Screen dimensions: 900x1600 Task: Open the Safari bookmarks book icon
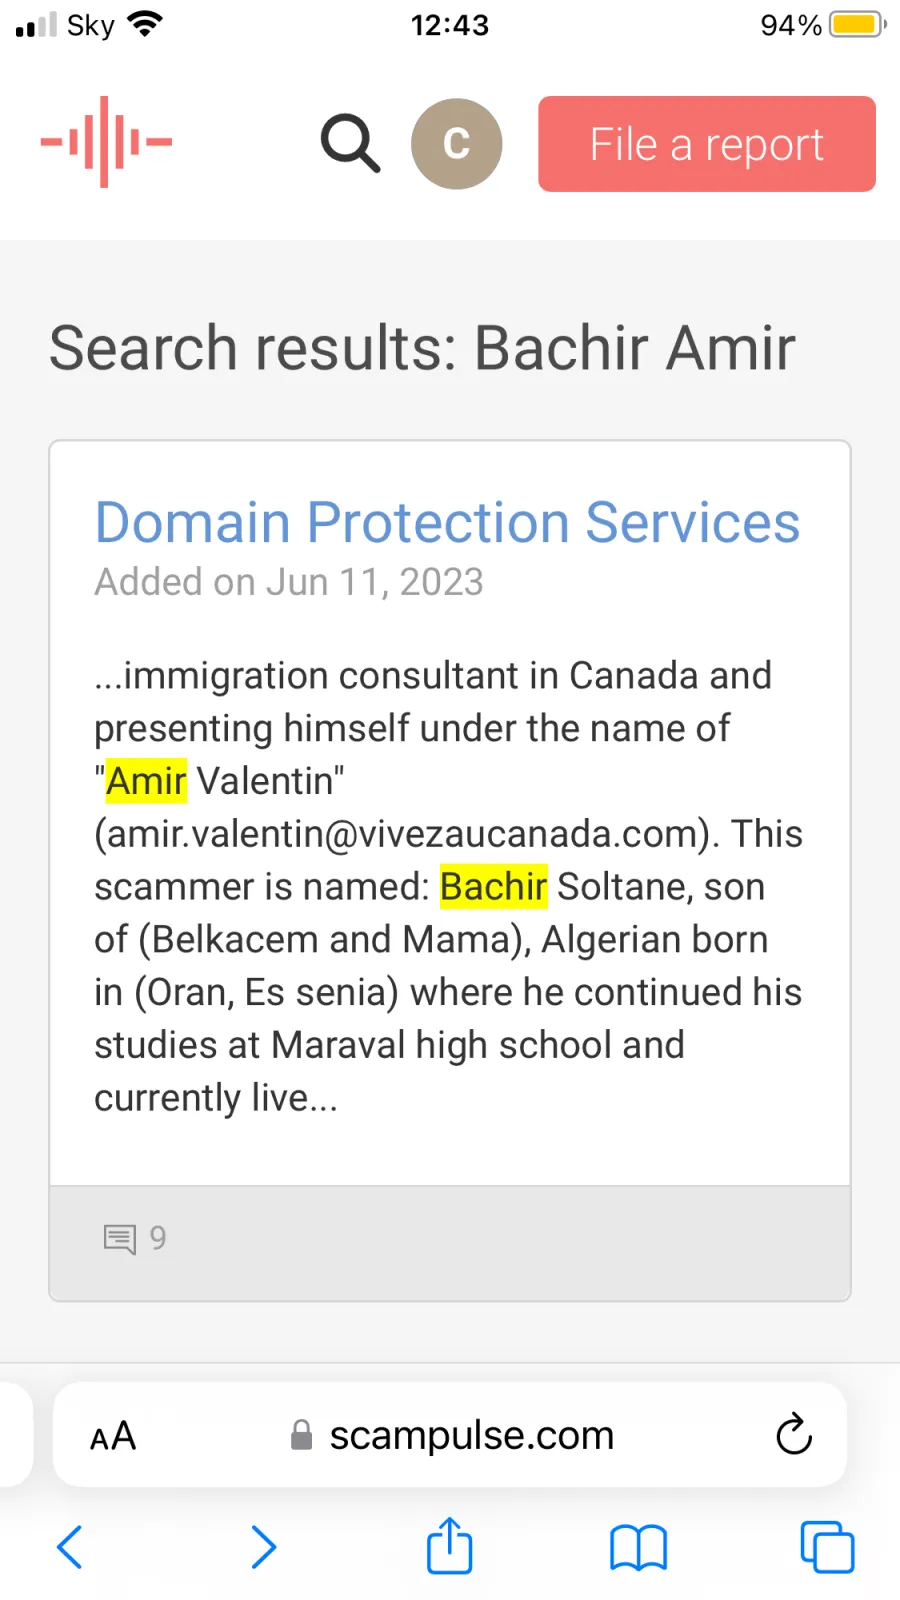638,1547
